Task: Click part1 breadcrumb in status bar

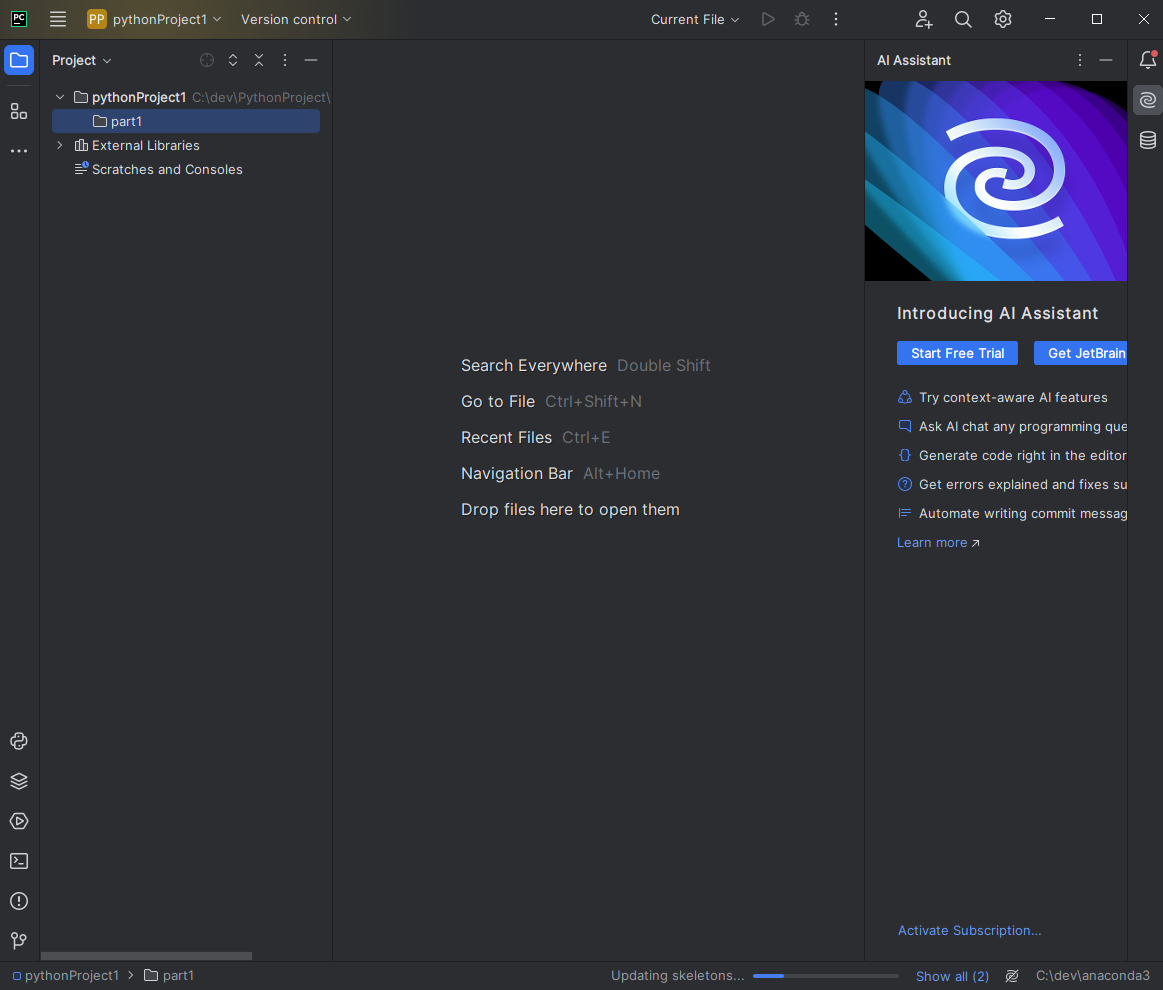Action: [x=169, y=976]
